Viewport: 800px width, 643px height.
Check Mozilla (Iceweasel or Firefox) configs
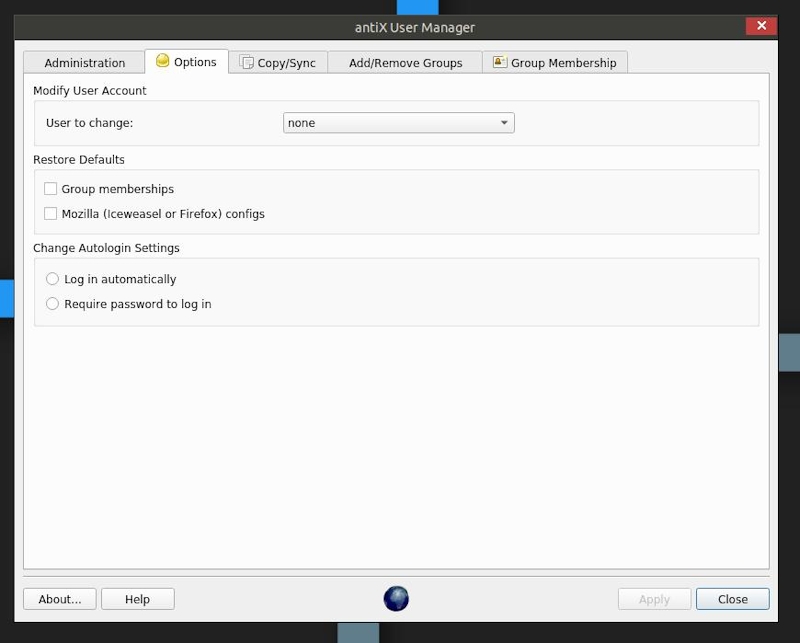point(50,213)
